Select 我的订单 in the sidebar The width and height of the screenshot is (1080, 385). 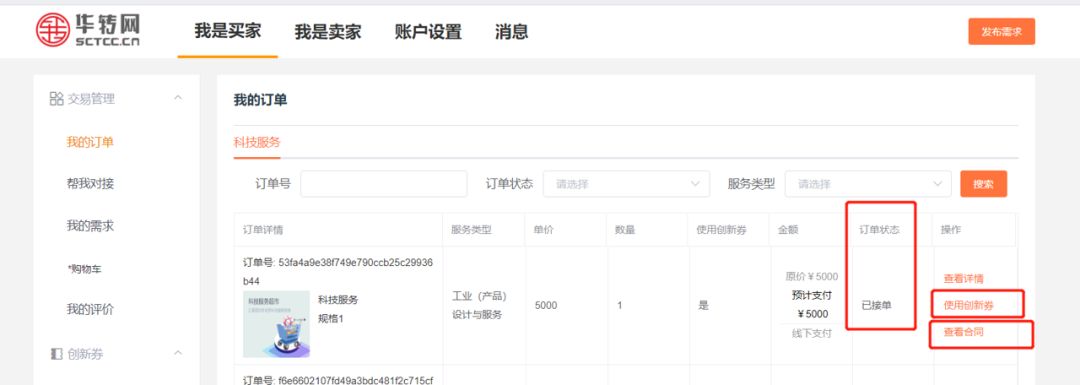click(90, 142)
